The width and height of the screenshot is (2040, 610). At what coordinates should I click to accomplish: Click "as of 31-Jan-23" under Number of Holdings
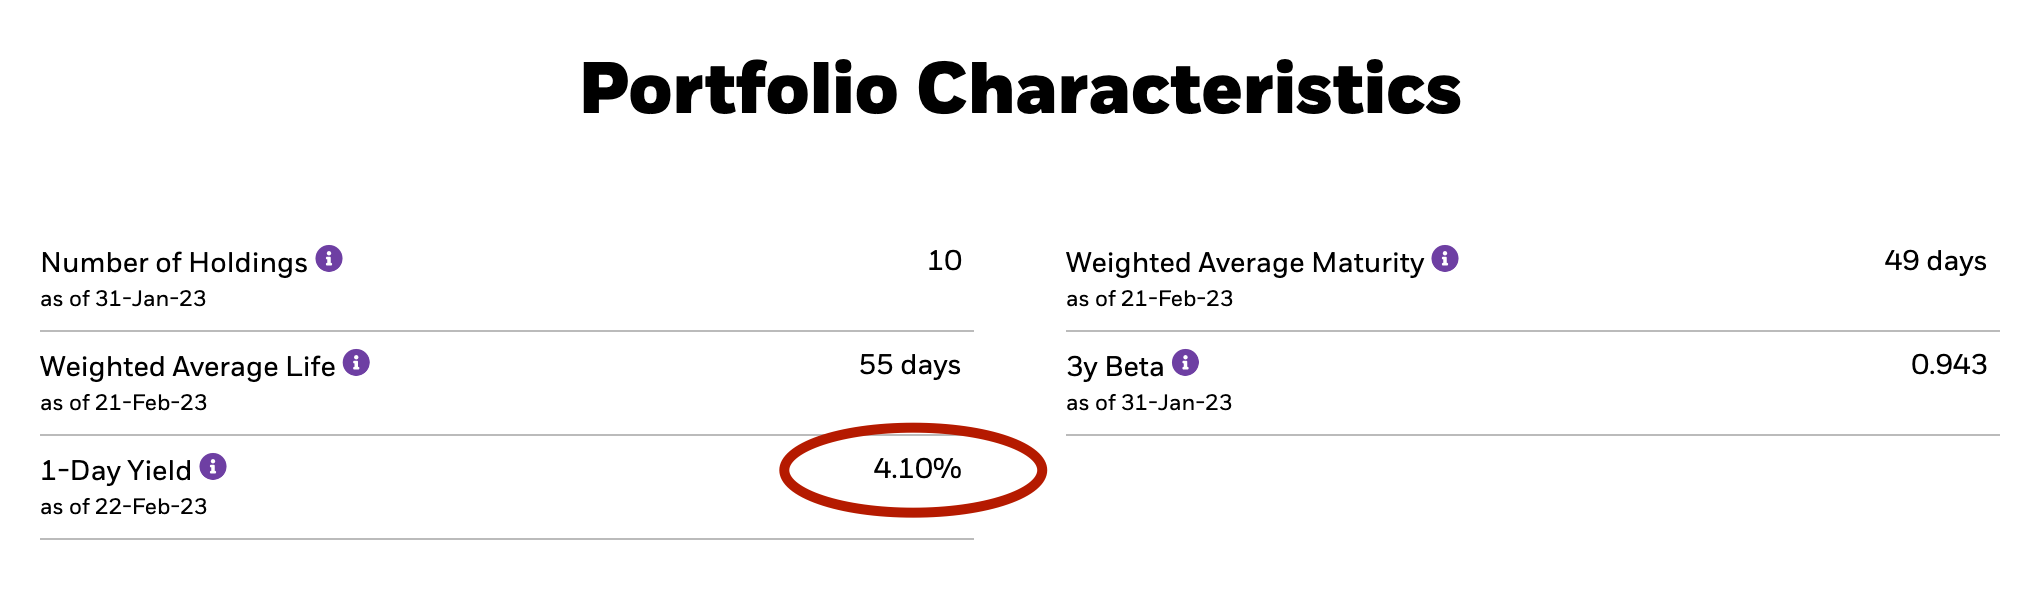pos(123,299)
